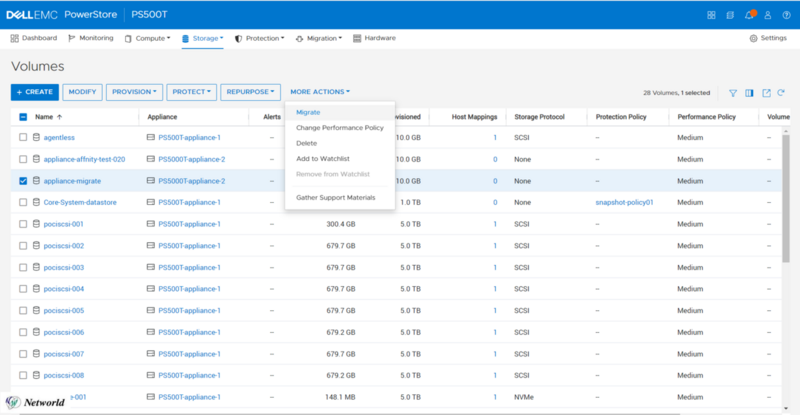
Task: Click the vertical scrollbar of volumes table
Action: (786, 199)
